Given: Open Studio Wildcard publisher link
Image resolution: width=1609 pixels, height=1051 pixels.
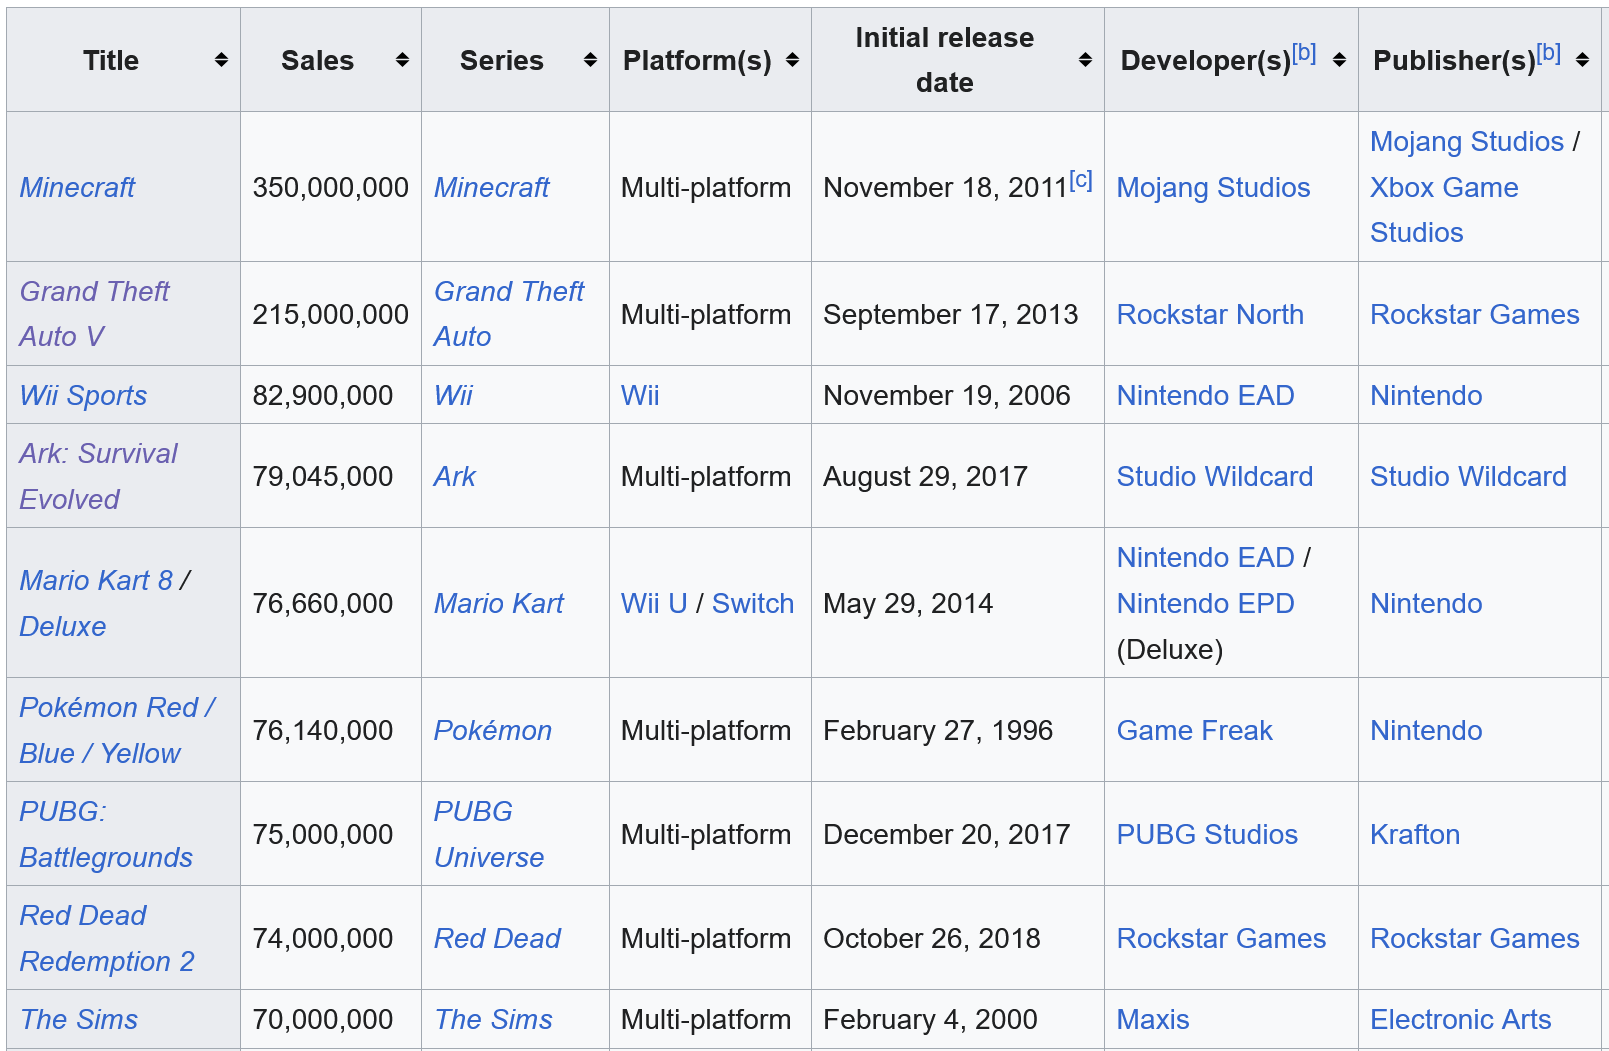Looking at the screenshot, I should click(1468, 476).
